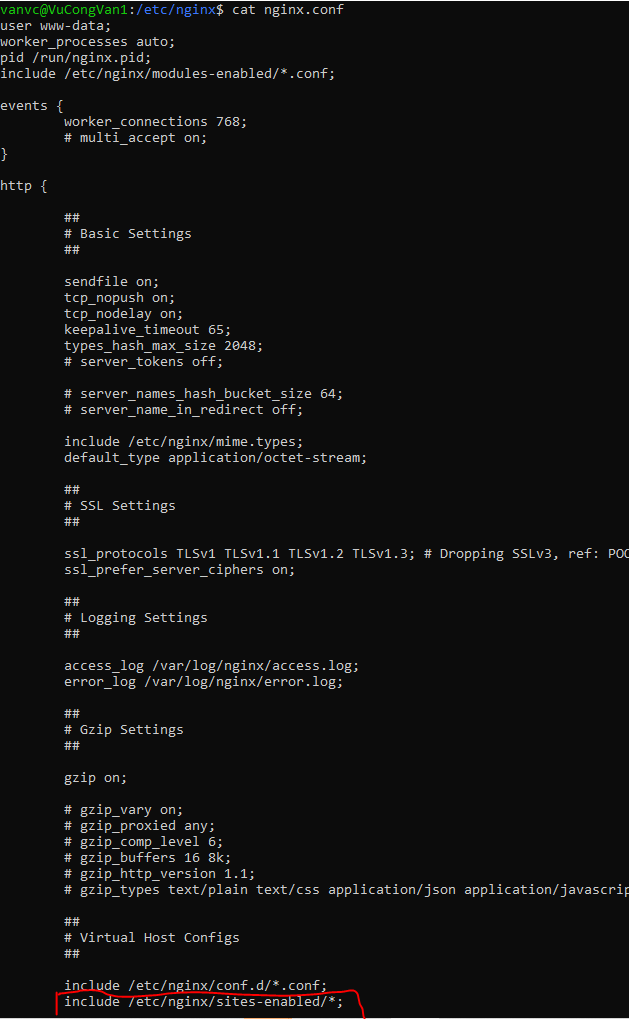Screen dimensions: 629x1019
Task: Click the '# Basic Settings' heading comment
Action: point(127,233)
